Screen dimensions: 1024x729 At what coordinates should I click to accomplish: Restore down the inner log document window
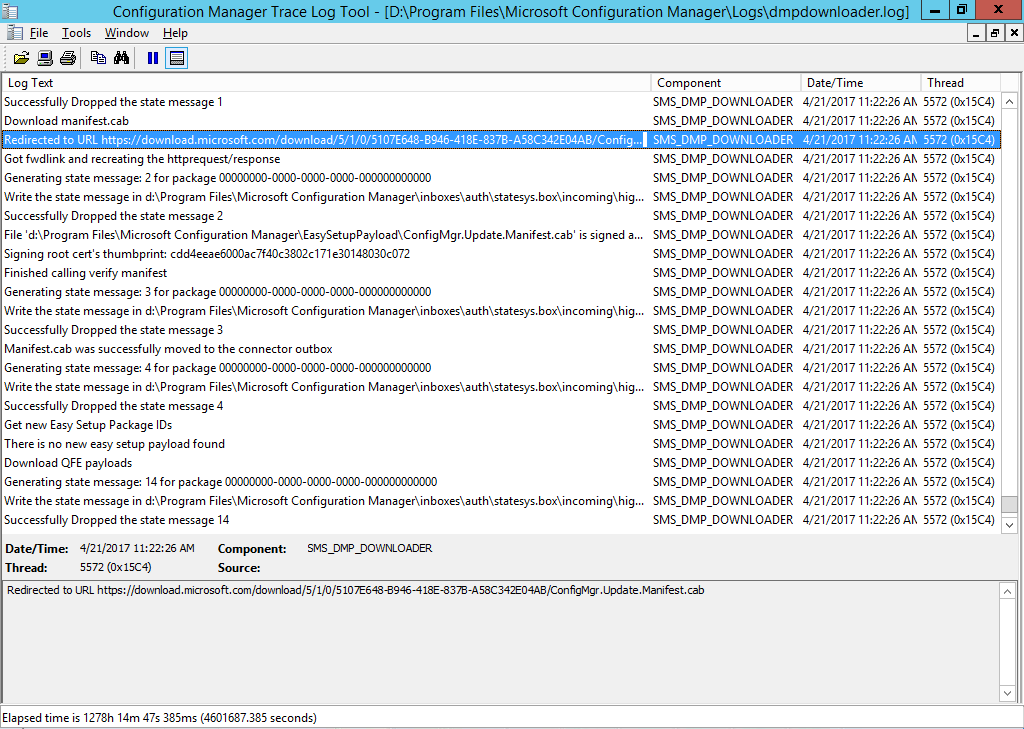coord(995,33)
